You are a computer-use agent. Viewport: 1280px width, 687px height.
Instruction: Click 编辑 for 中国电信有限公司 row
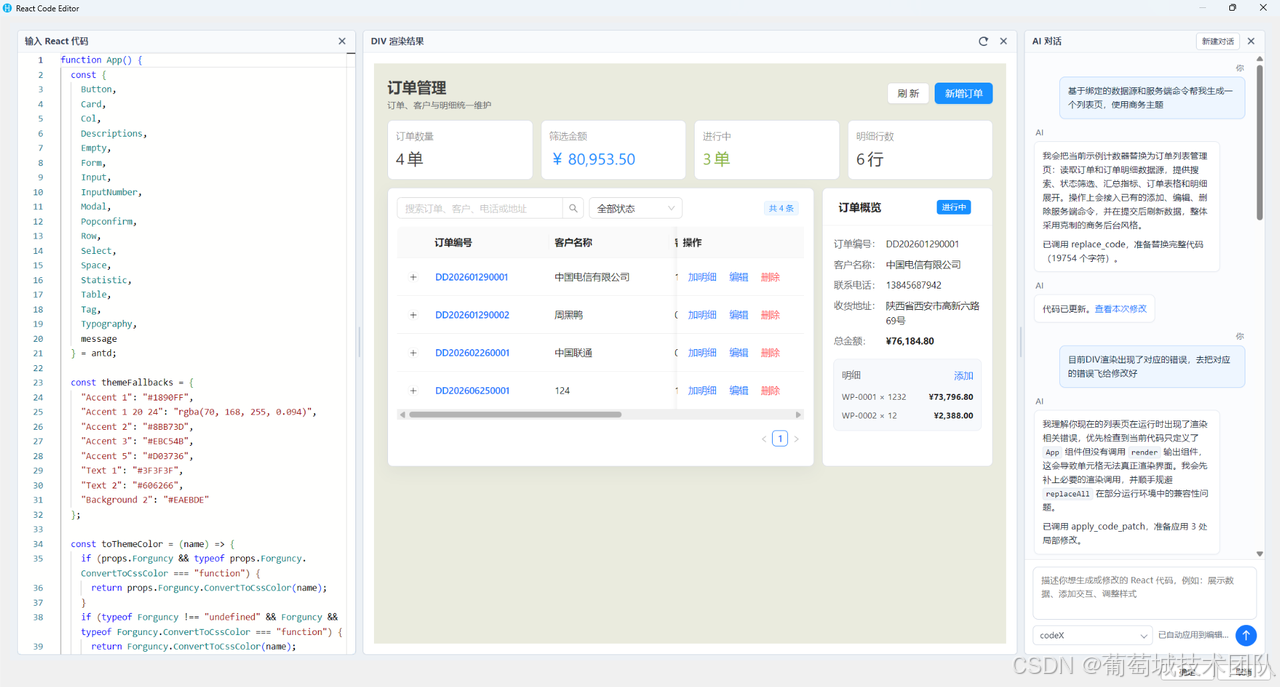click(739, 277)
